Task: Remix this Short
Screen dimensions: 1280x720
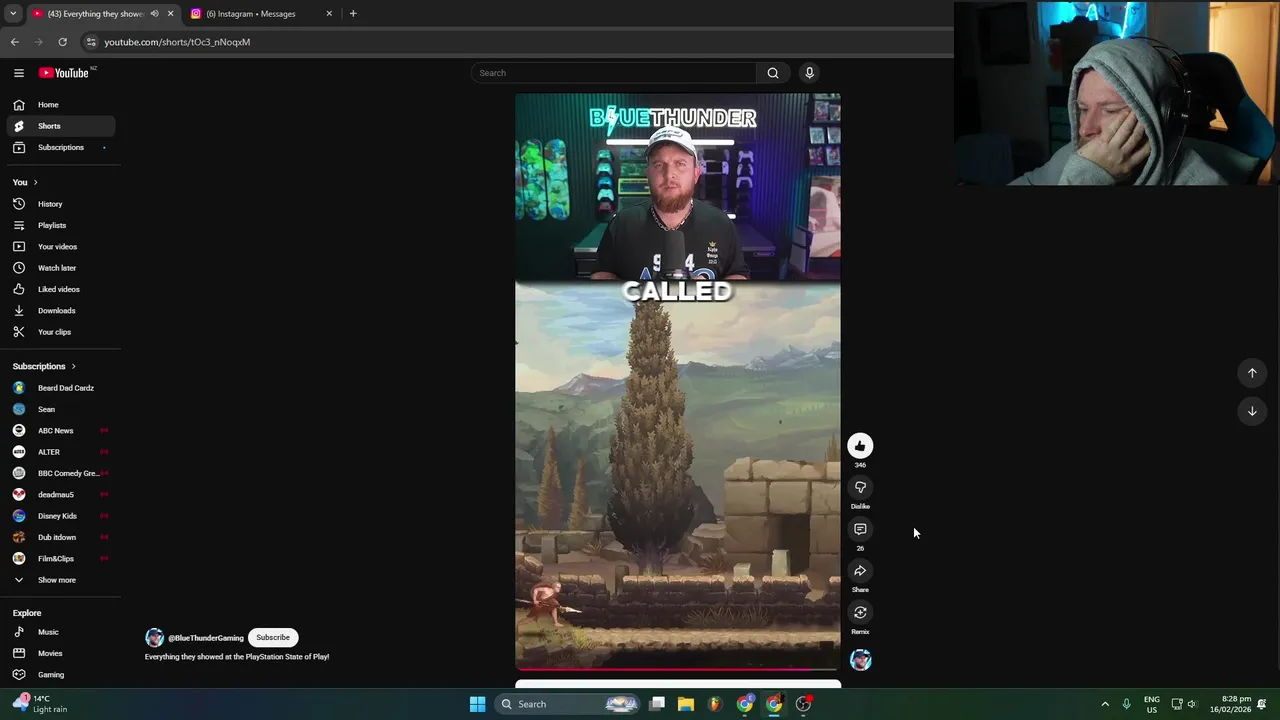Action: 860,613
